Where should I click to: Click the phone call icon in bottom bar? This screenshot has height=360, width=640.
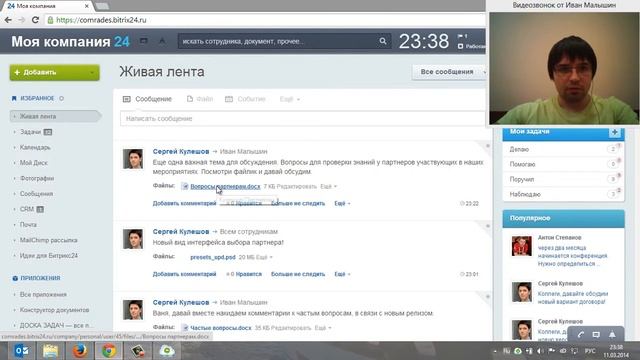pyautogui.click(x=580, y=335)
